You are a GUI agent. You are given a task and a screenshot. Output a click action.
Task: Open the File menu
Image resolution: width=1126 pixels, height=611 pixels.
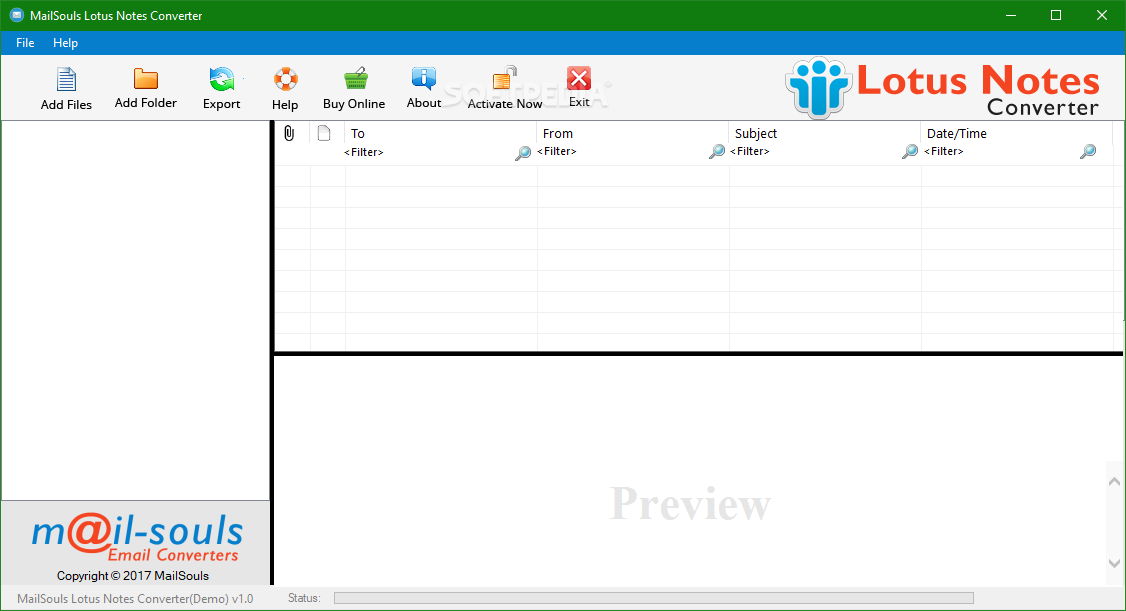click(x=25, y=43)
